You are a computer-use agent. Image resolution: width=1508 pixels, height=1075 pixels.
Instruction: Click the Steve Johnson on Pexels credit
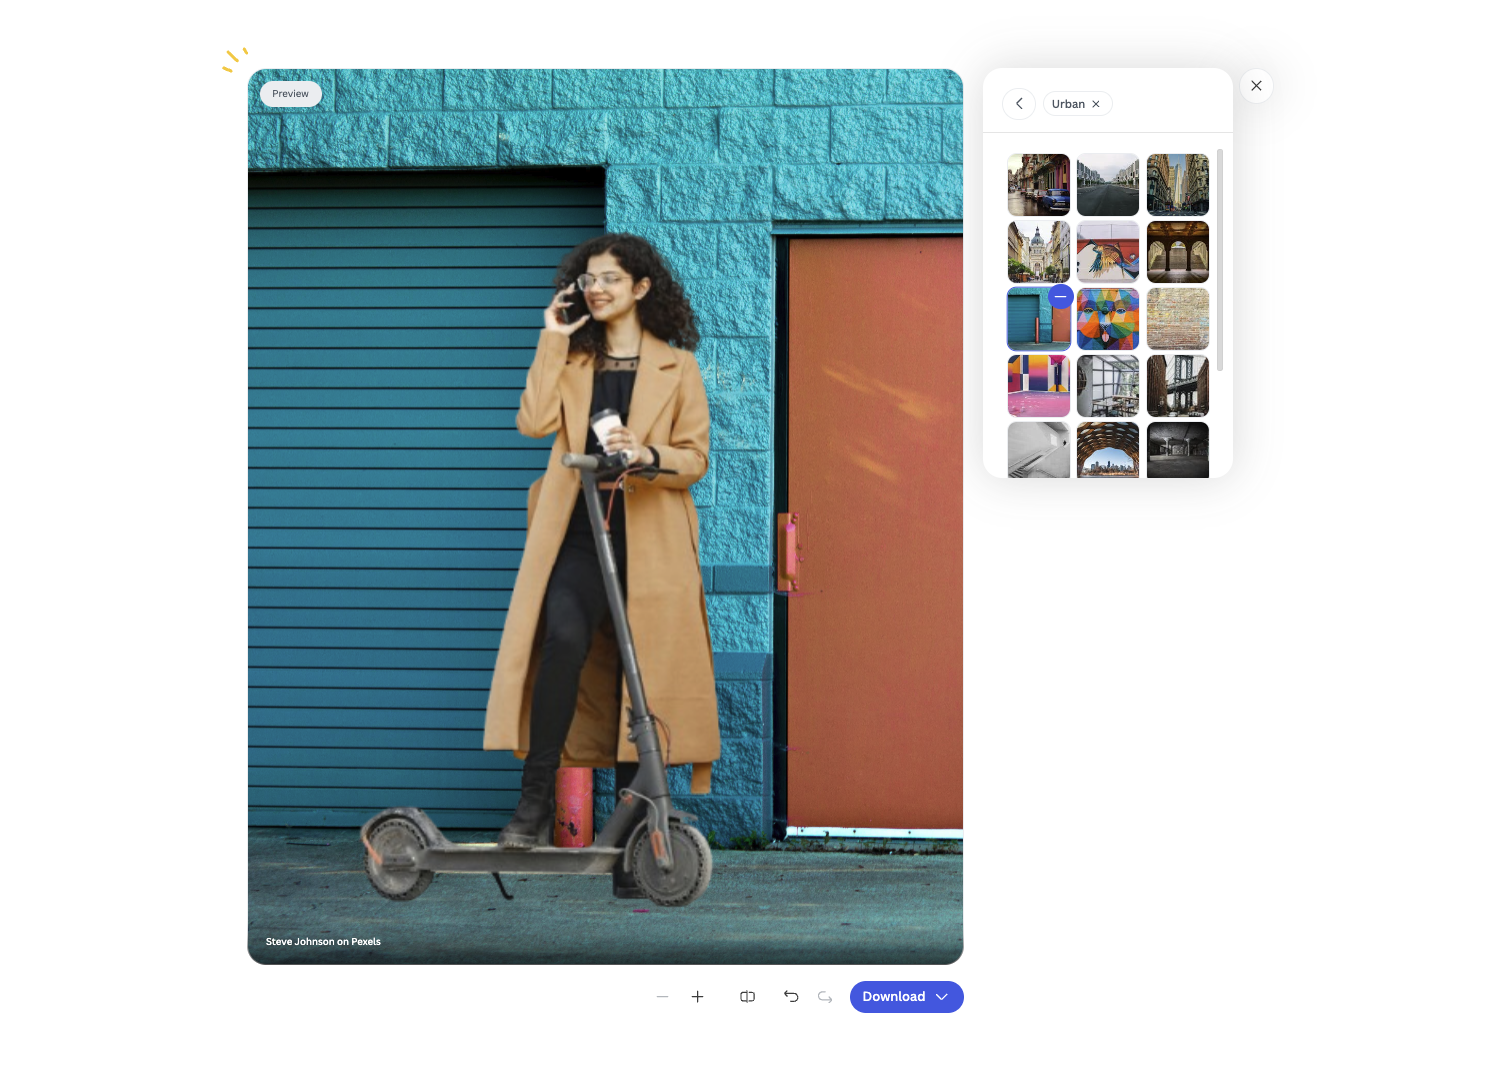click(323, 942)
